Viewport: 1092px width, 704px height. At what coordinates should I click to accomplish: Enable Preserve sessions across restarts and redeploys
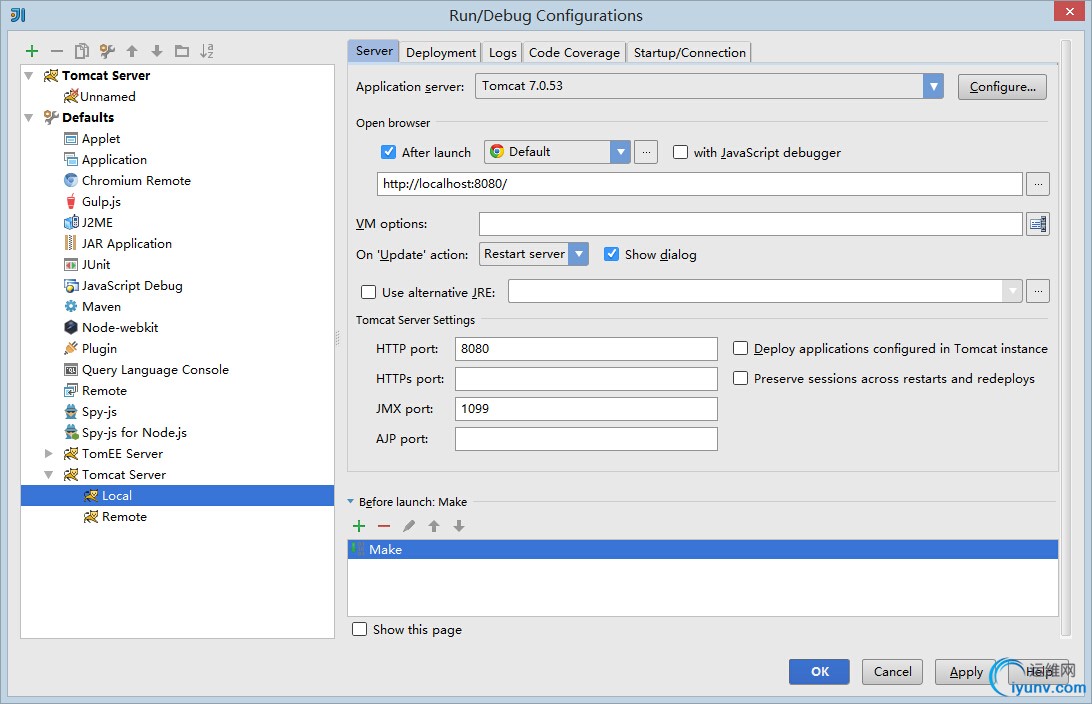coord(740,378)
